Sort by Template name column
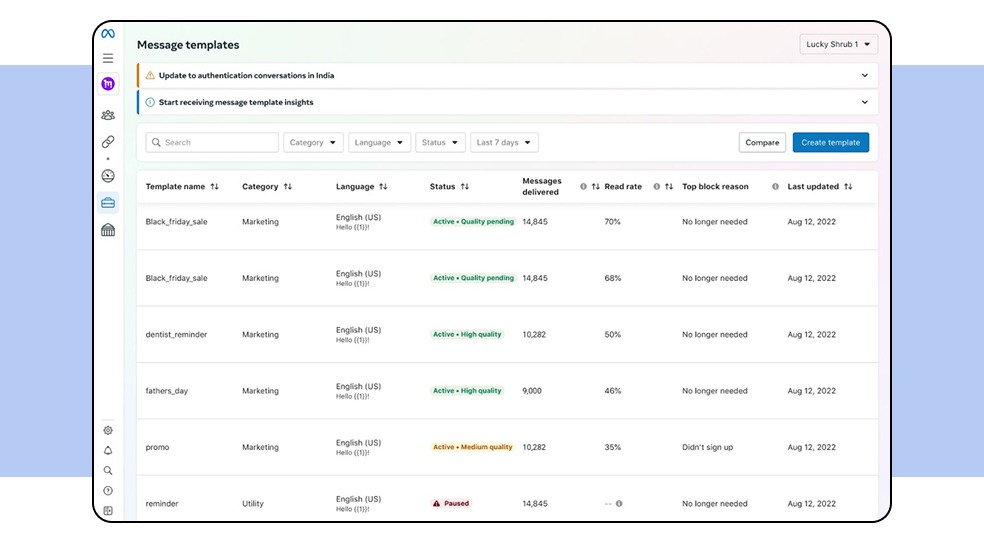This screenshot has height=542, width=984. [x=214, y=187]
